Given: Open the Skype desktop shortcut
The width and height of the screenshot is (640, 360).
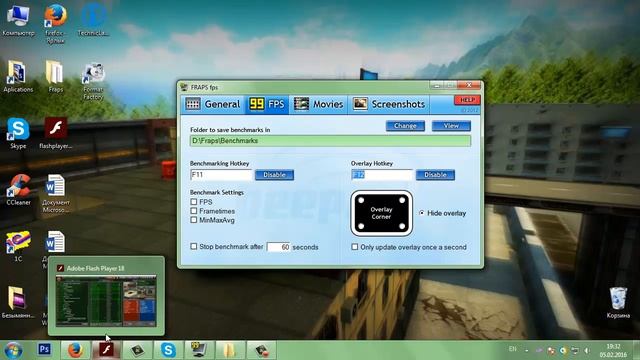Looking at the screenshot, I should coord(18,133).
